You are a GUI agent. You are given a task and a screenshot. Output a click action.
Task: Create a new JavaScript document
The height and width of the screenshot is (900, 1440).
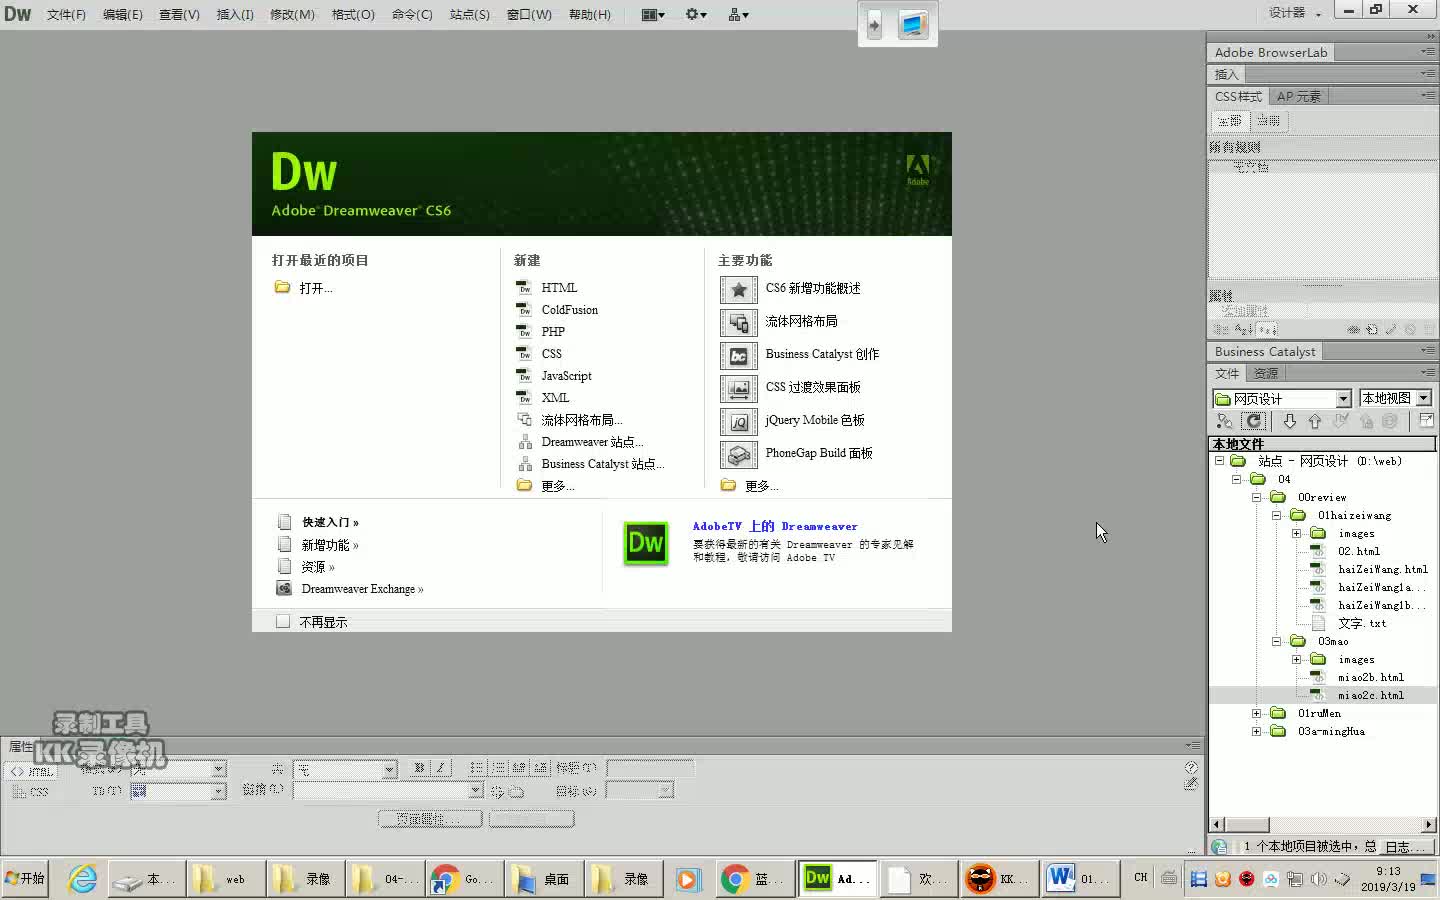coord(566,376)
